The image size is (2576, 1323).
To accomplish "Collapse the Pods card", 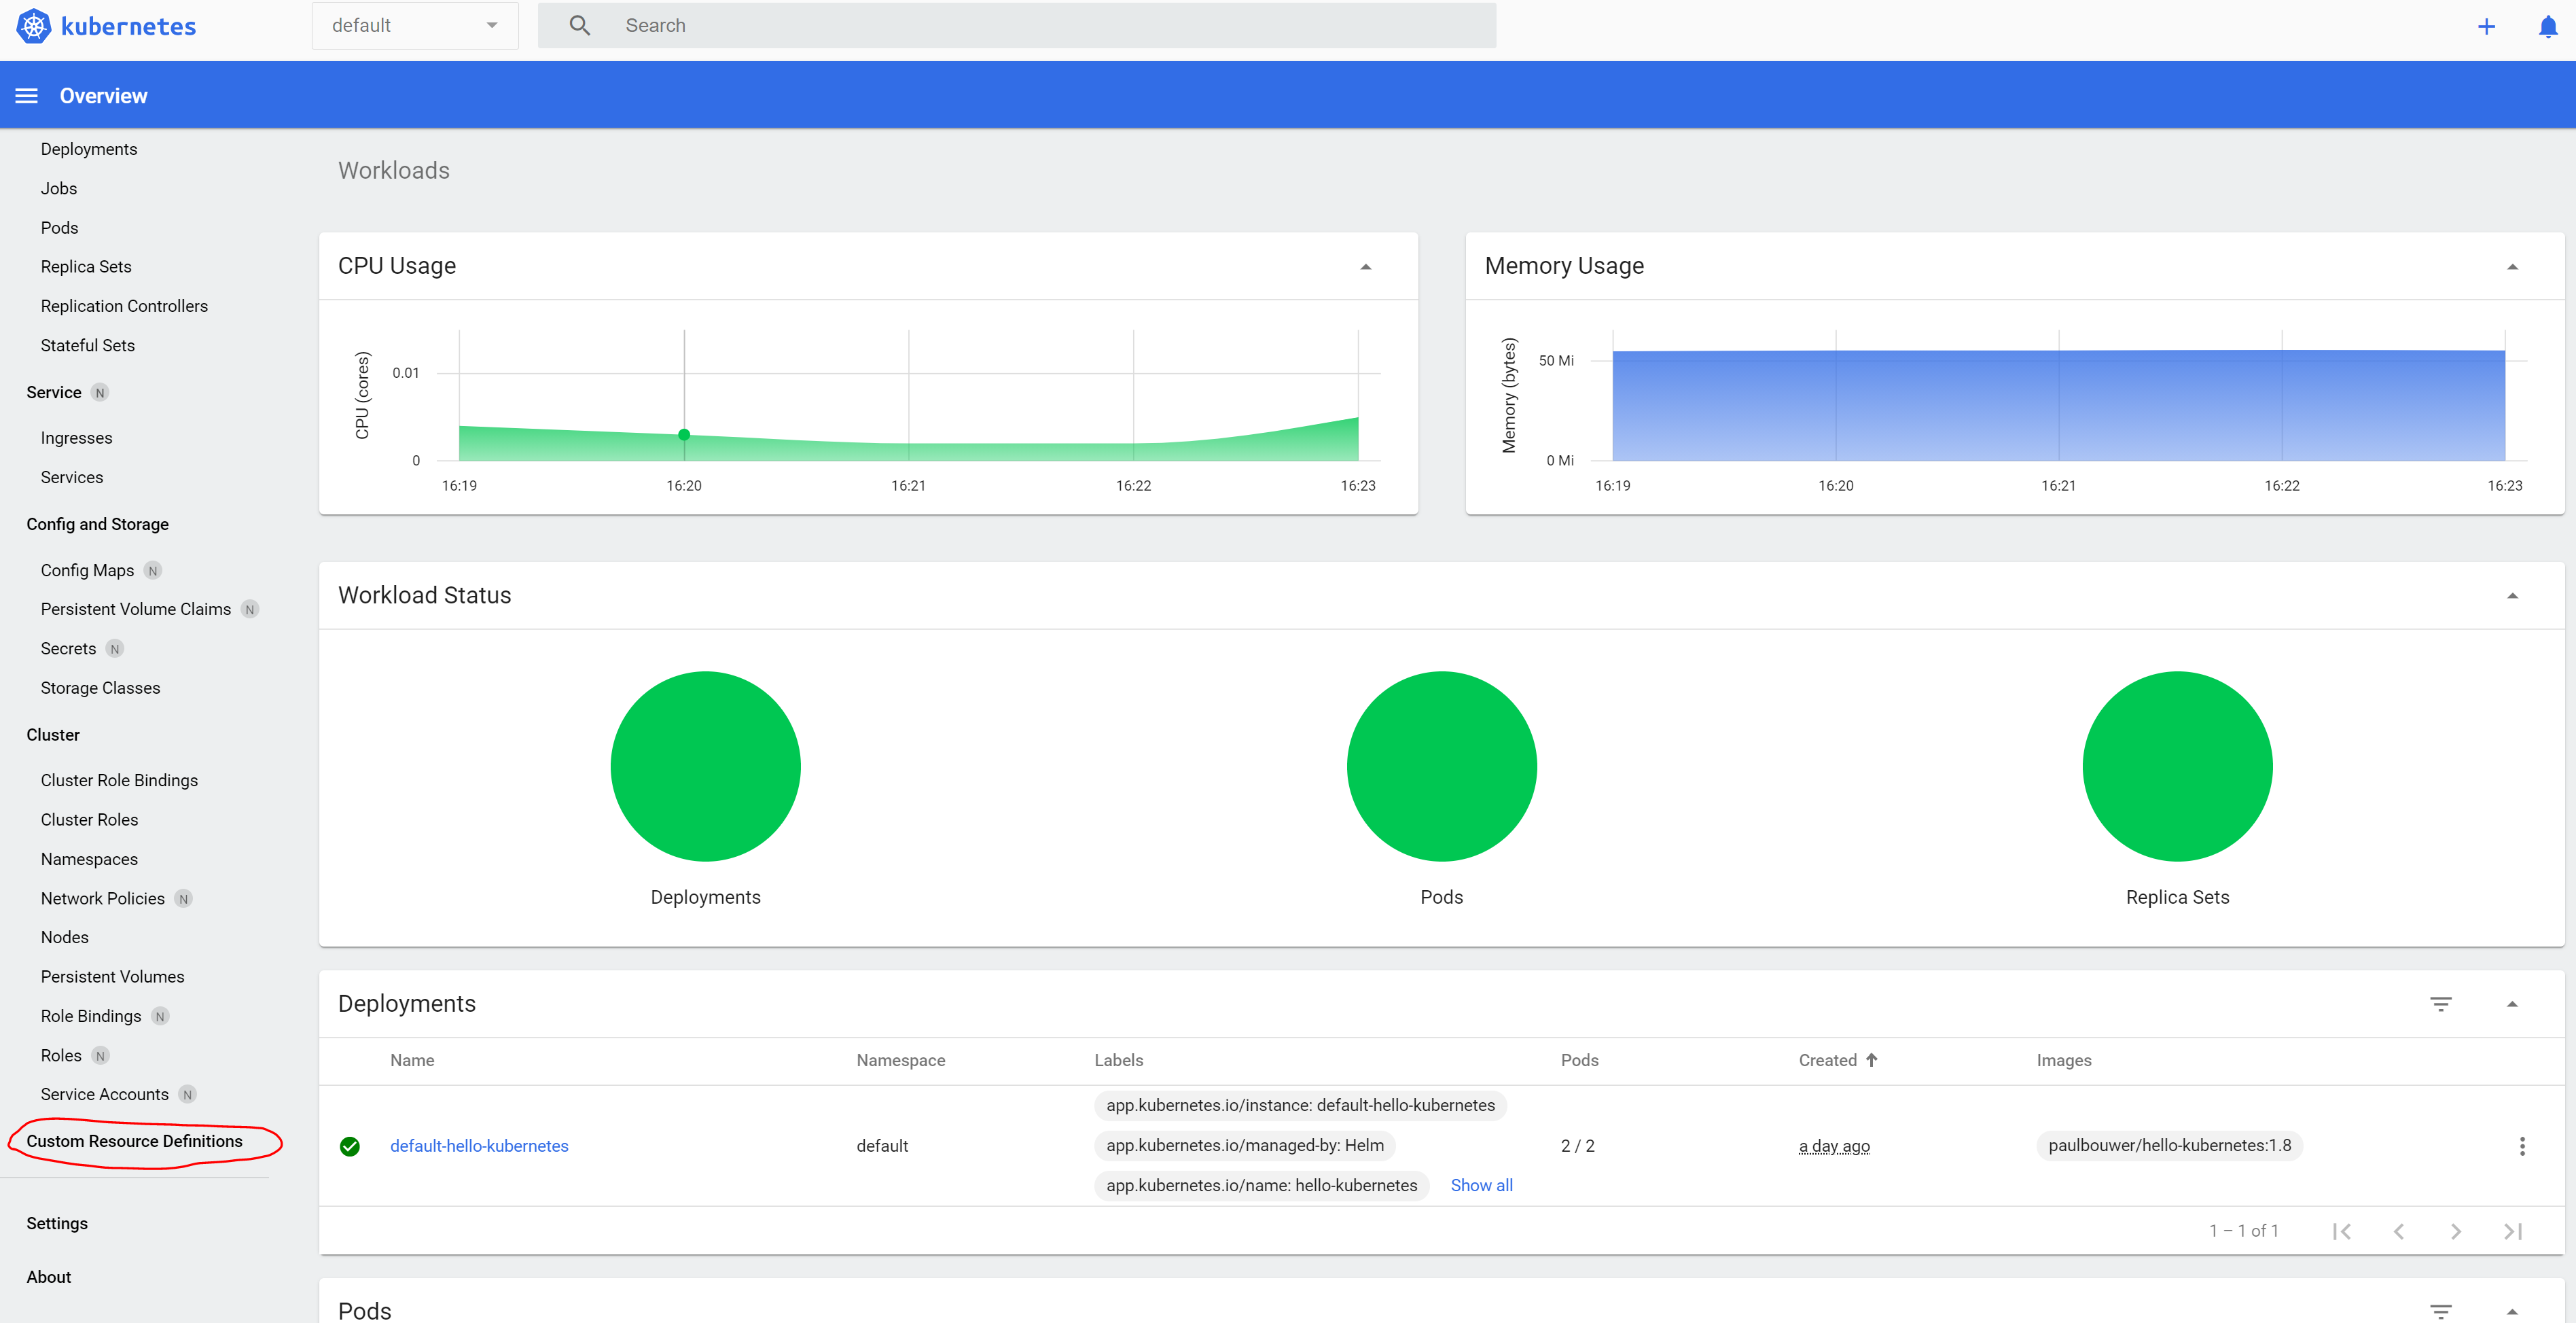I will [2512, 1311].
